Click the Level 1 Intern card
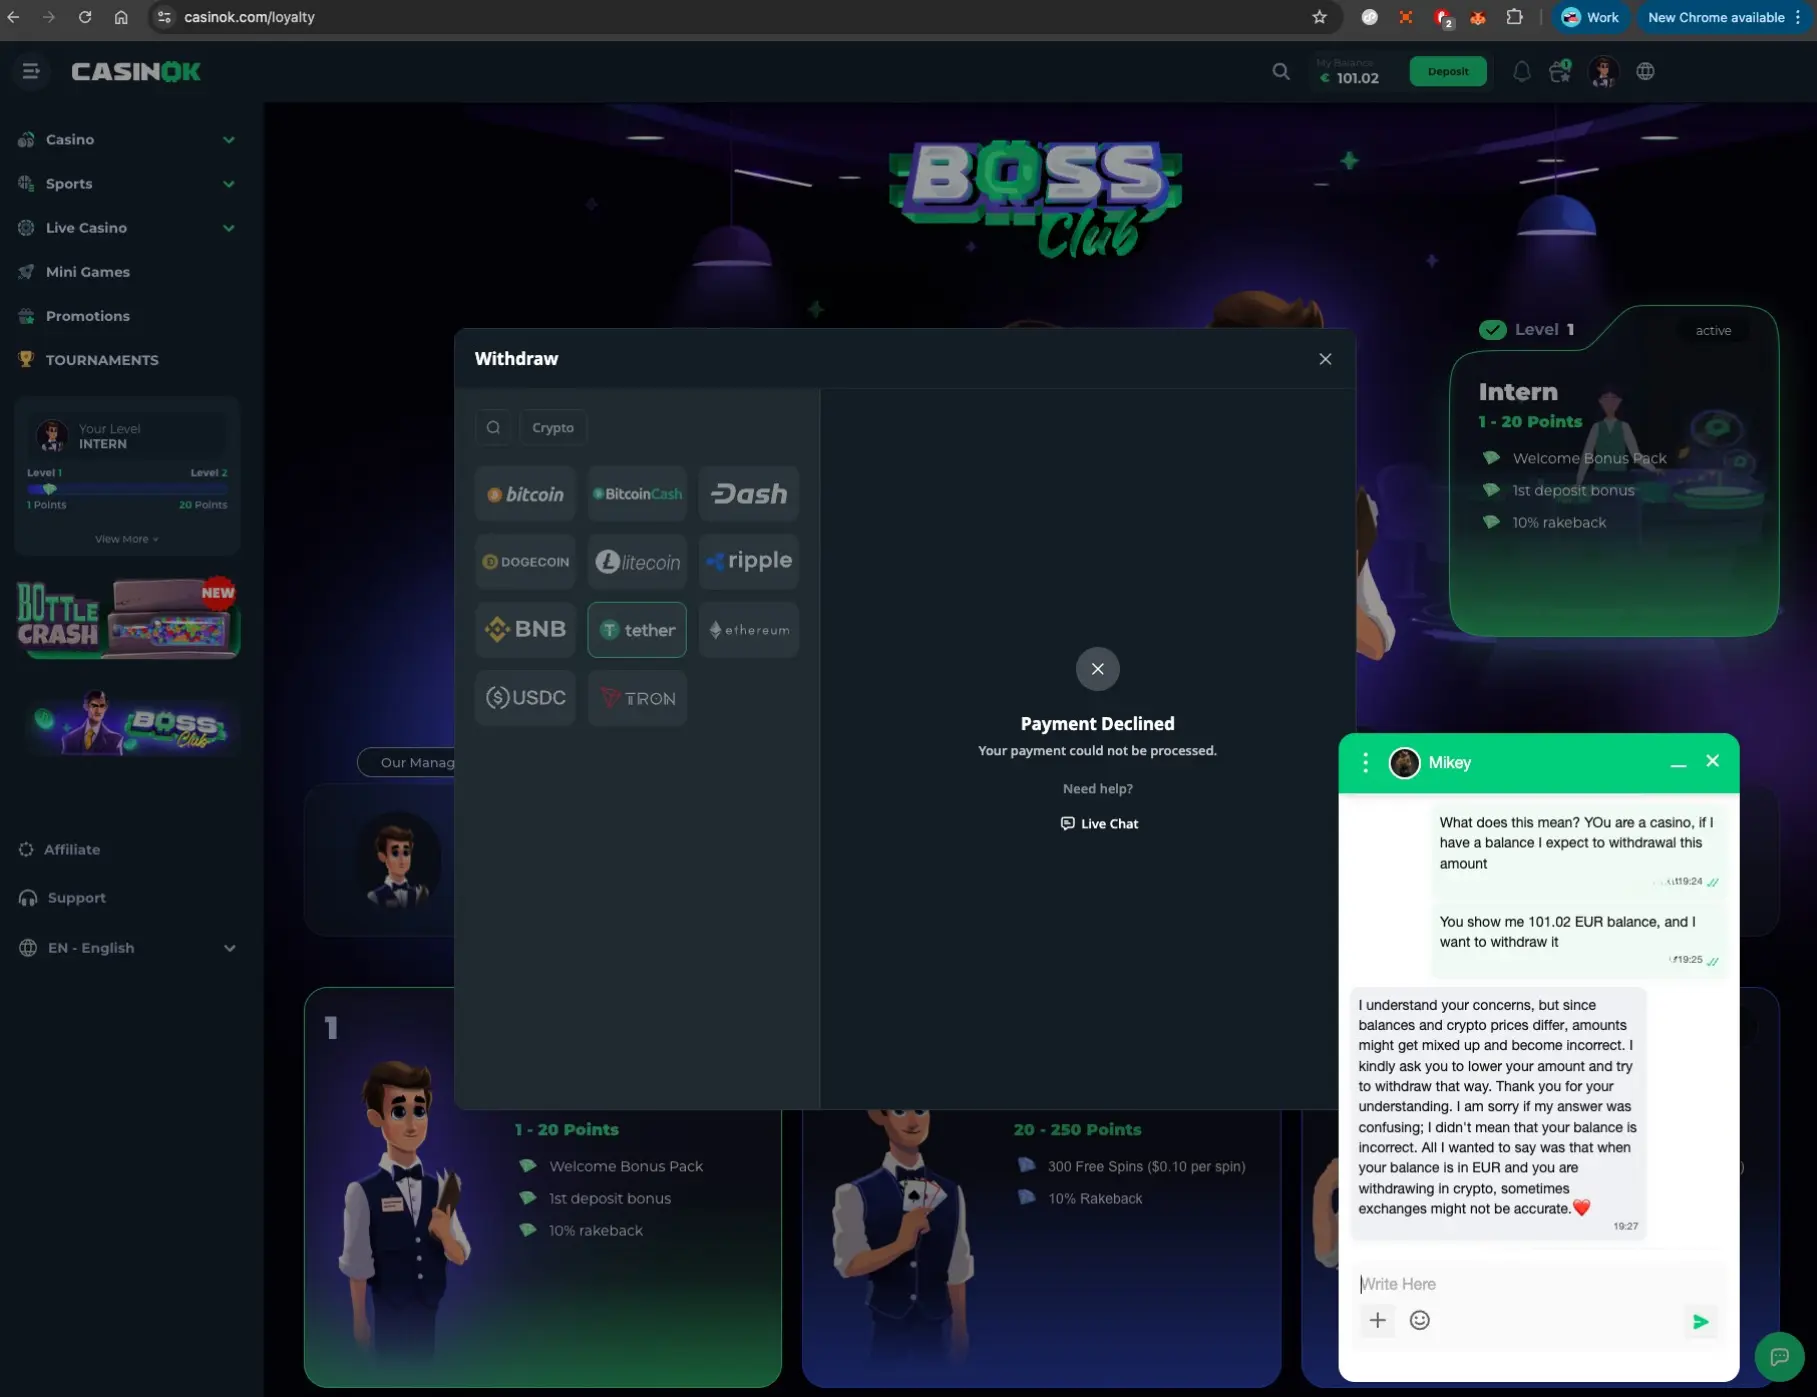The width and height of the screenshot is (1817, 1397). [x=1613, y=471]
